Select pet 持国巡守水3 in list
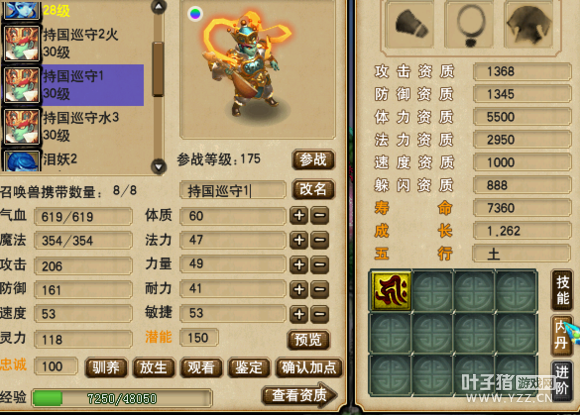Image resolution: width=580 pixels, height=415 pixels. tap(73, 126)
